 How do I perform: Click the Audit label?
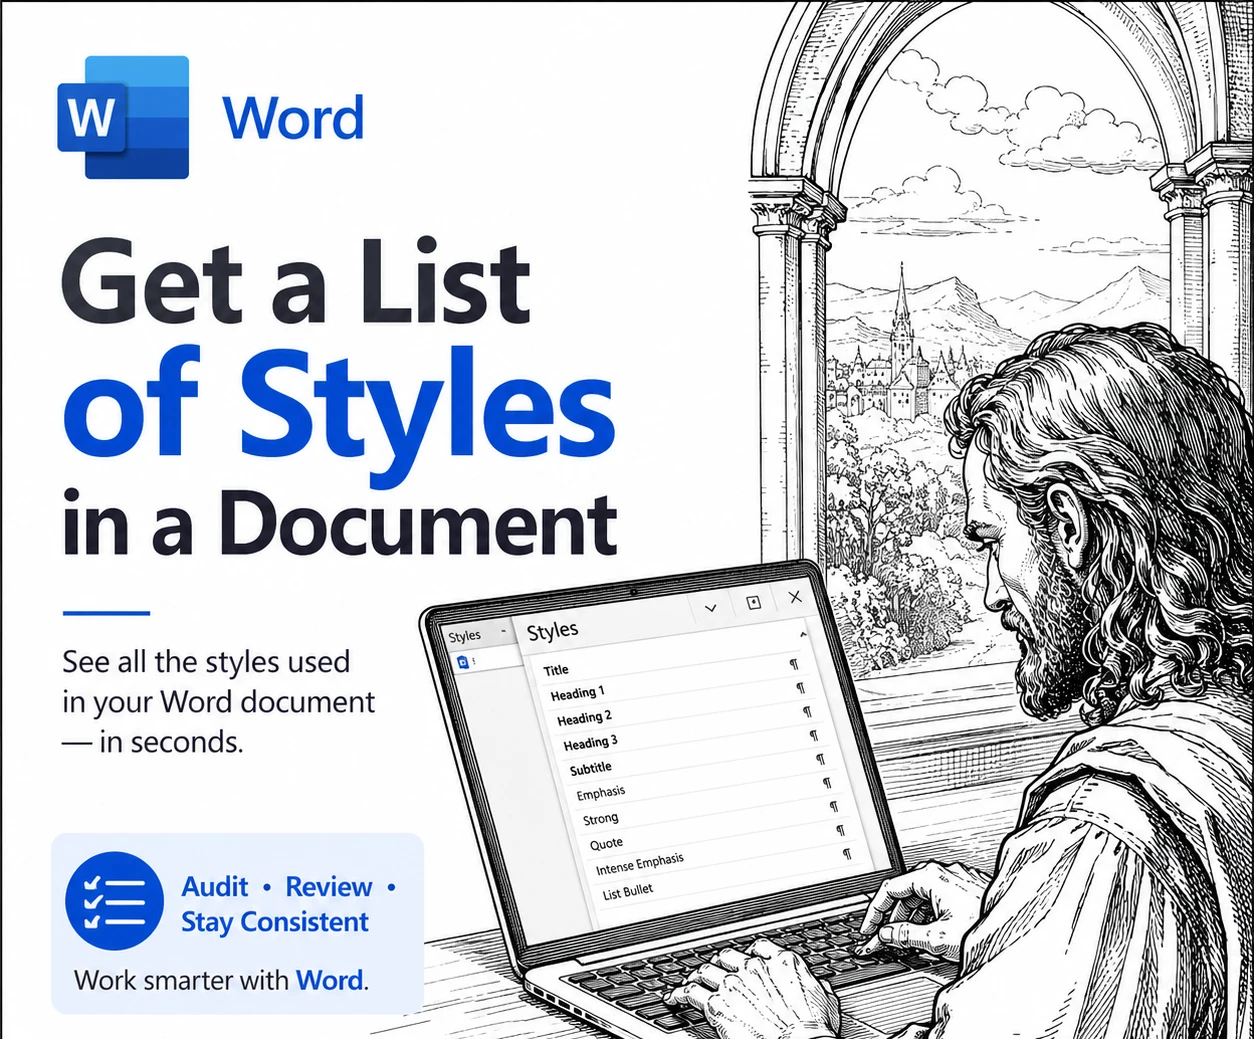215,887
